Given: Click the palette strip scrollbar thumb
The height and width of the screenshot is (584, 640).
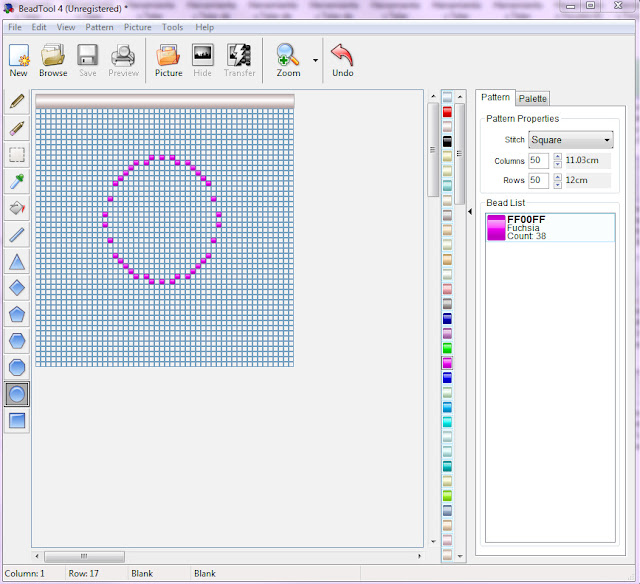Looking at the screenshot, I should 460,153.
